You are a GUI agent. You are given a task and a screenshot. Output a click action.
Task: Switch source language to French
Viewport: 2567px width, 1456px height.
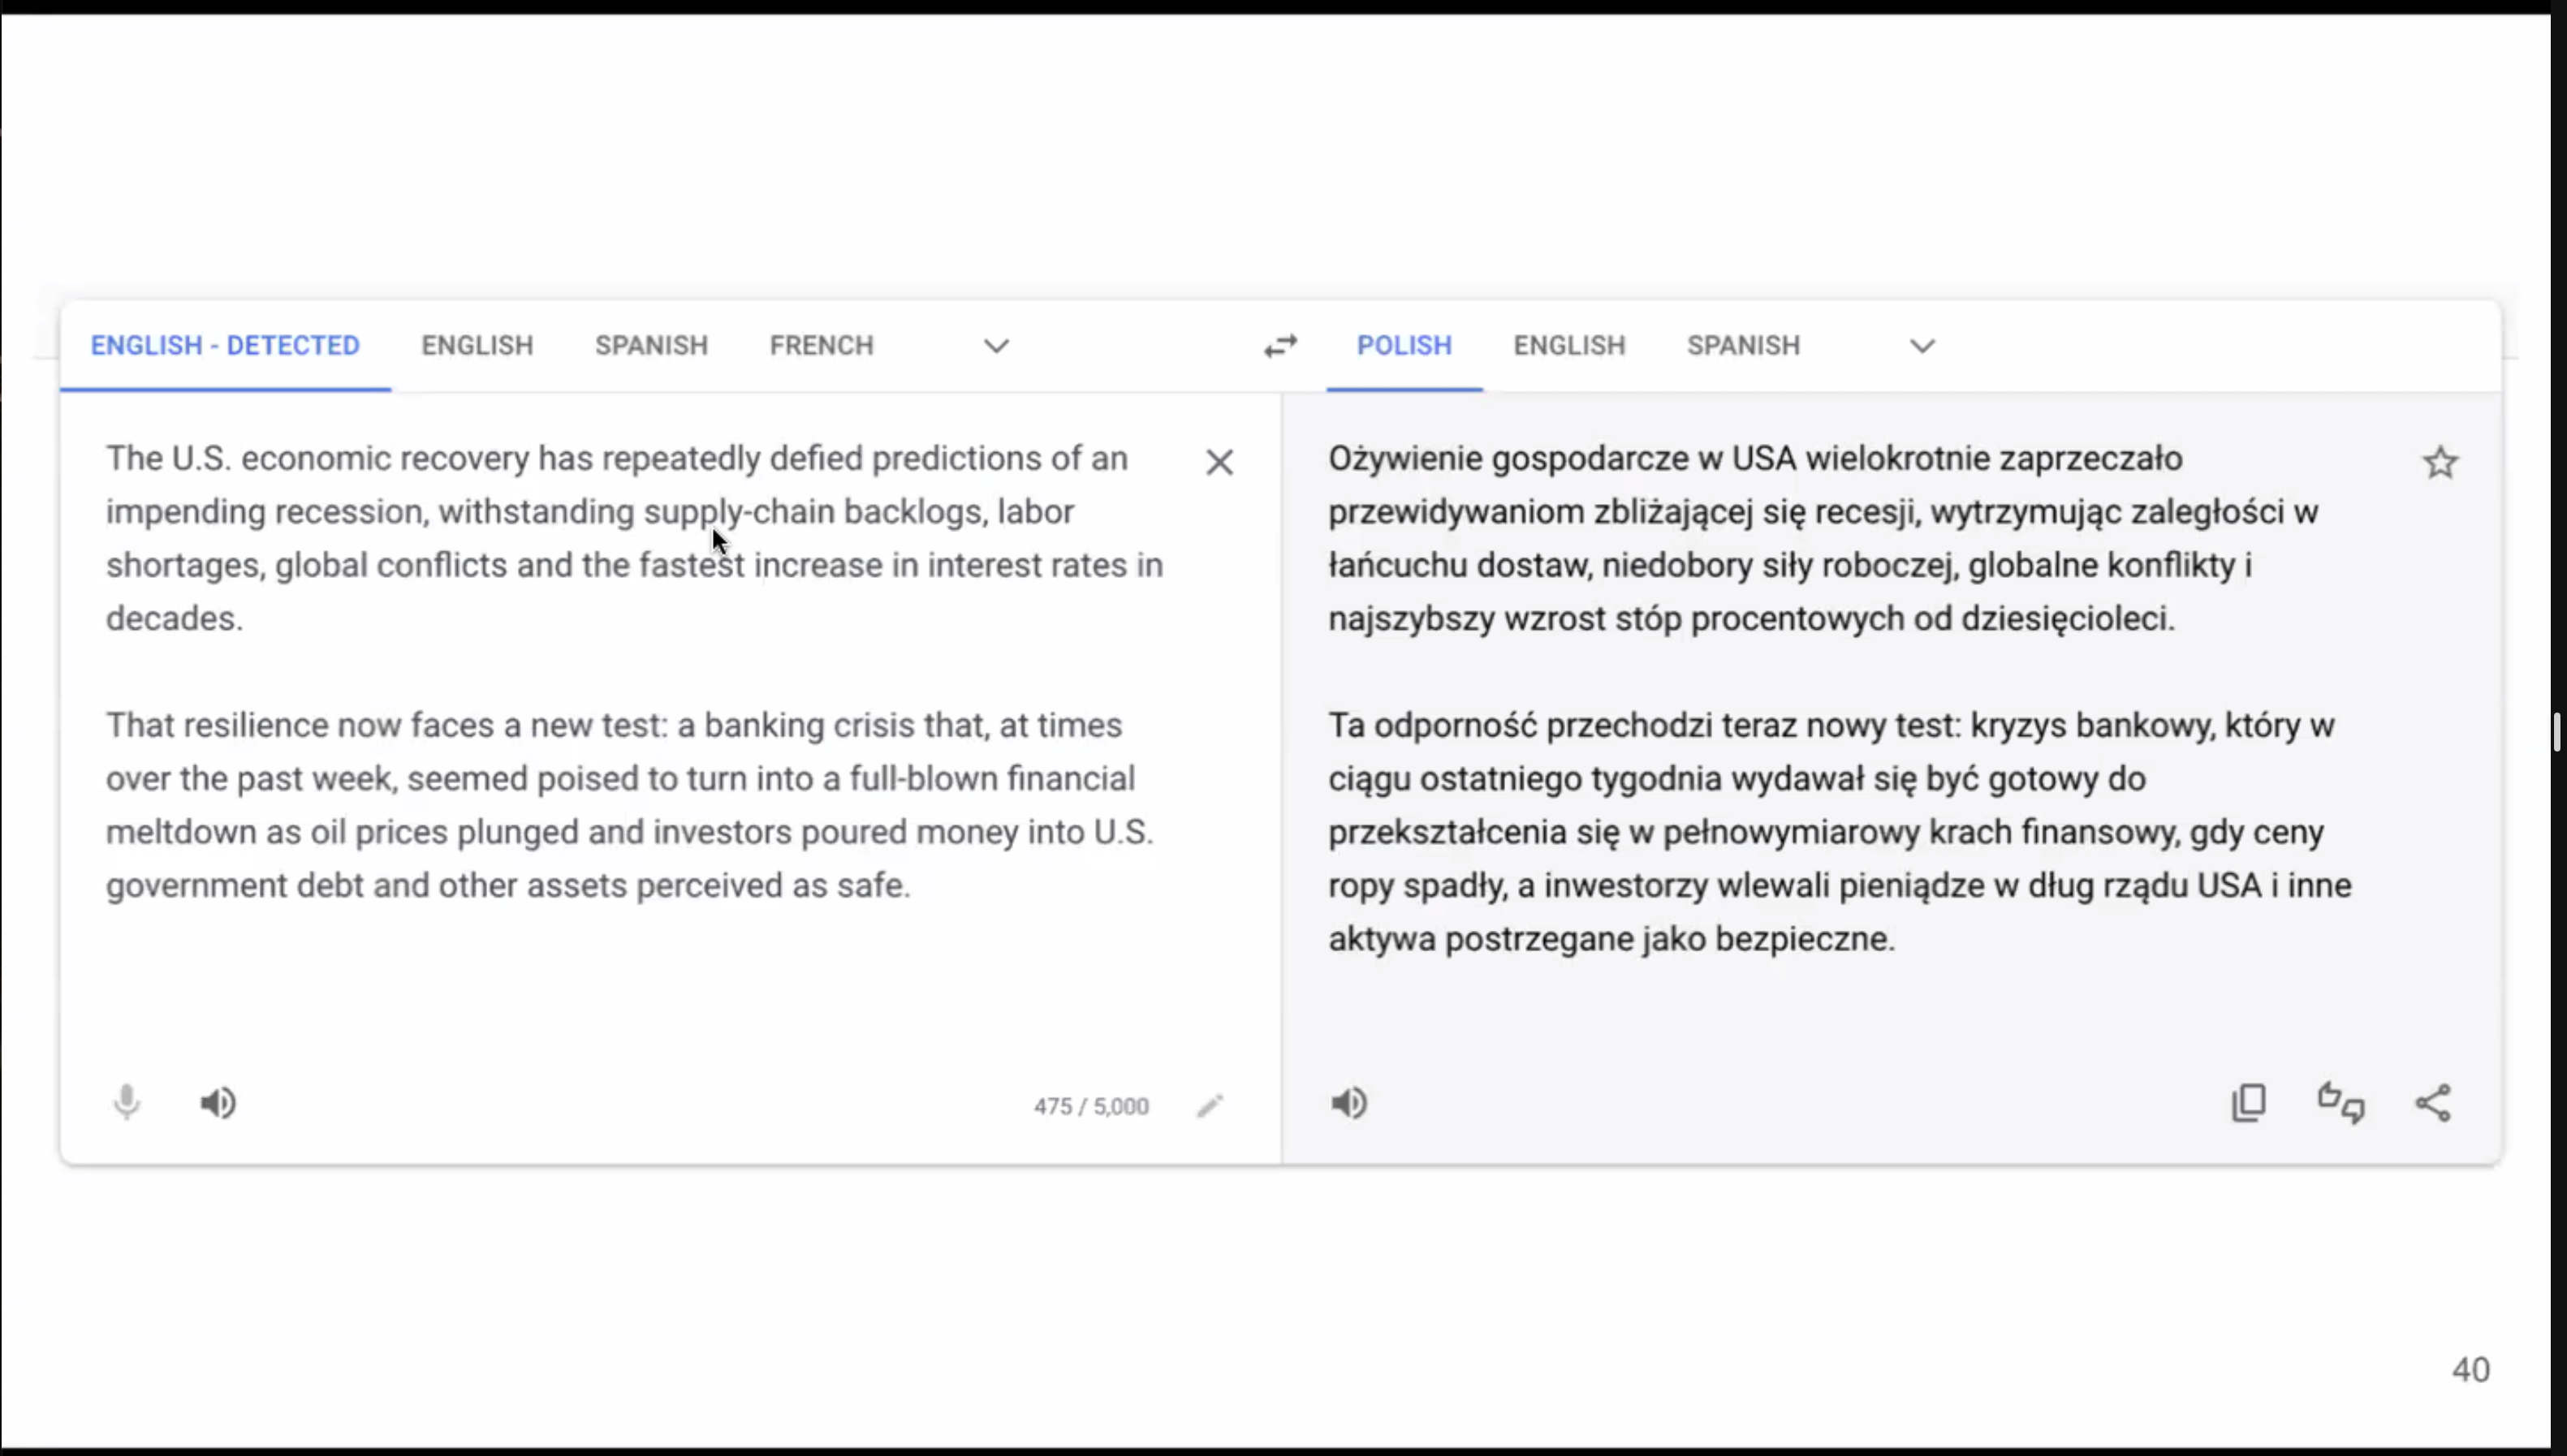(821, 346)
